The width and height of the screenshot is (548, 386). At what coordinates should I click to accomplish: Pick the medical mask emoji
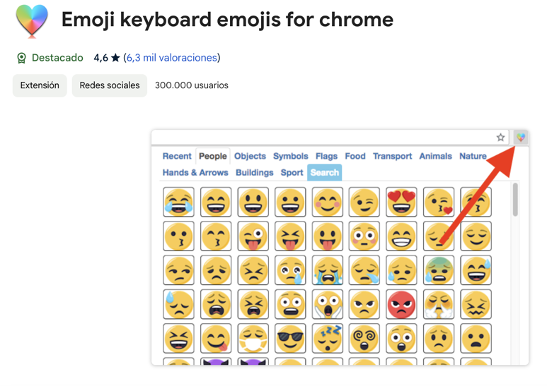point(253,338)
